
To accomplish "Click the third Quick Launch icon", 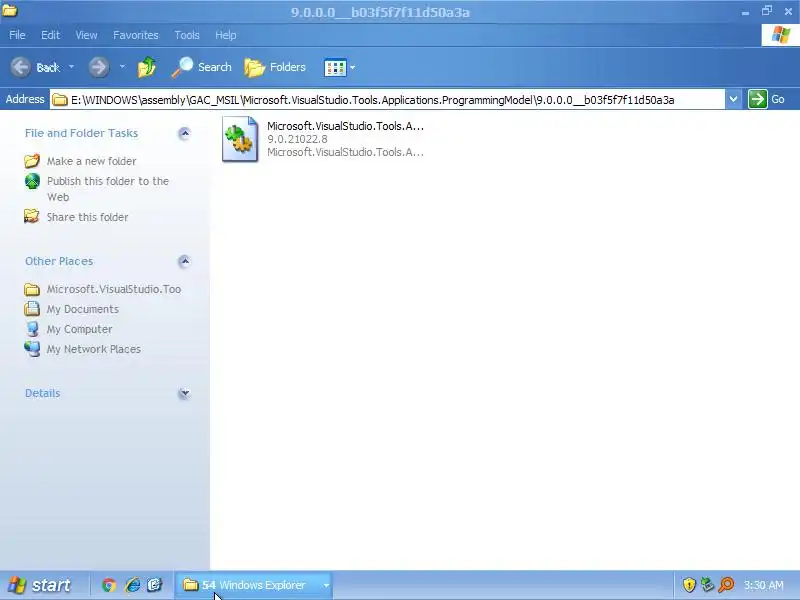I will (x=155, y=585).
